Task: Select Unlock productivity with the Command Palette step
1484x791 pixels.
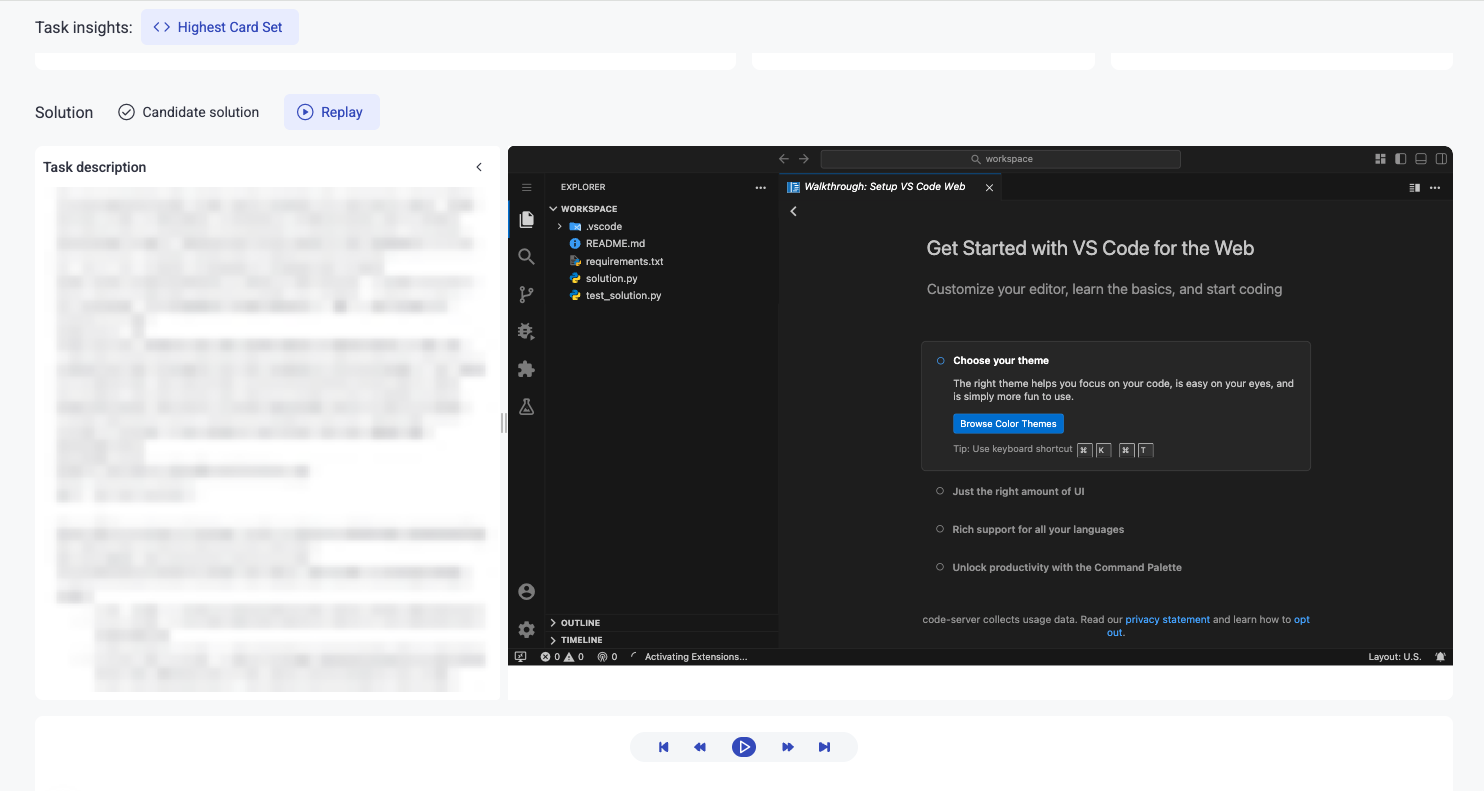Action: (1067, 567)
